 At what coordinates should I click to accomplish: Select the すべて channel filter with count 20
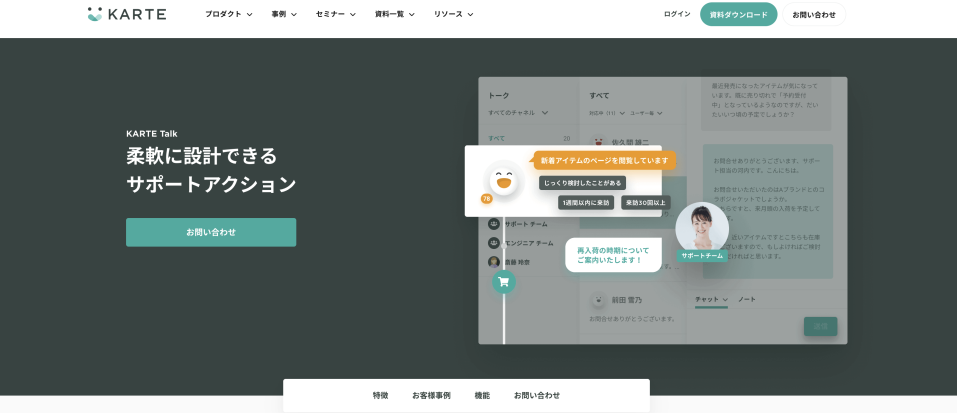pos(529,138)
